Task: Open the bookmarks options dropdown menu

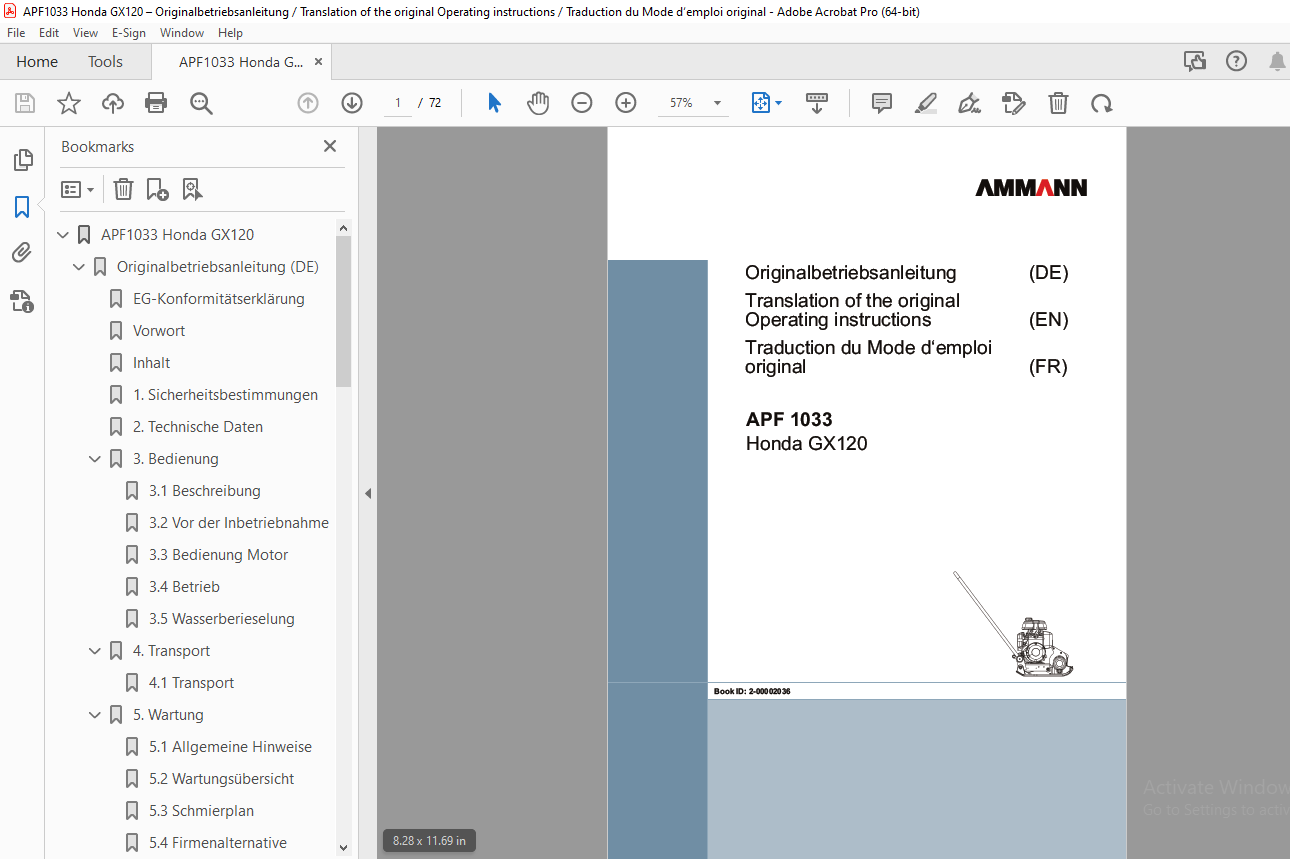Action: pyautogui.click(x=78, y=189)
